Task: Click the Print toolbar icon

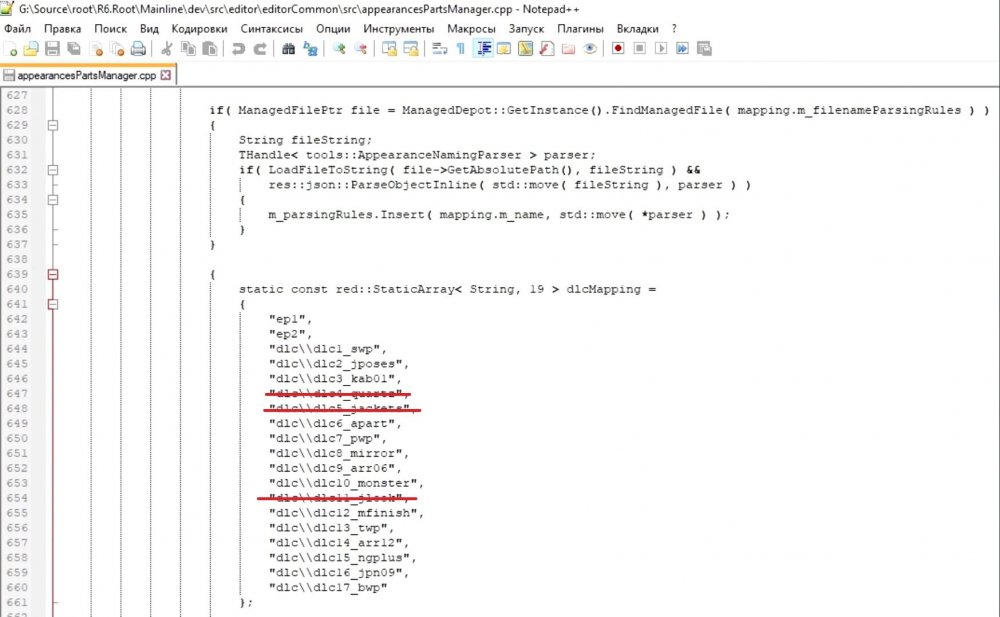Action: 138,48
